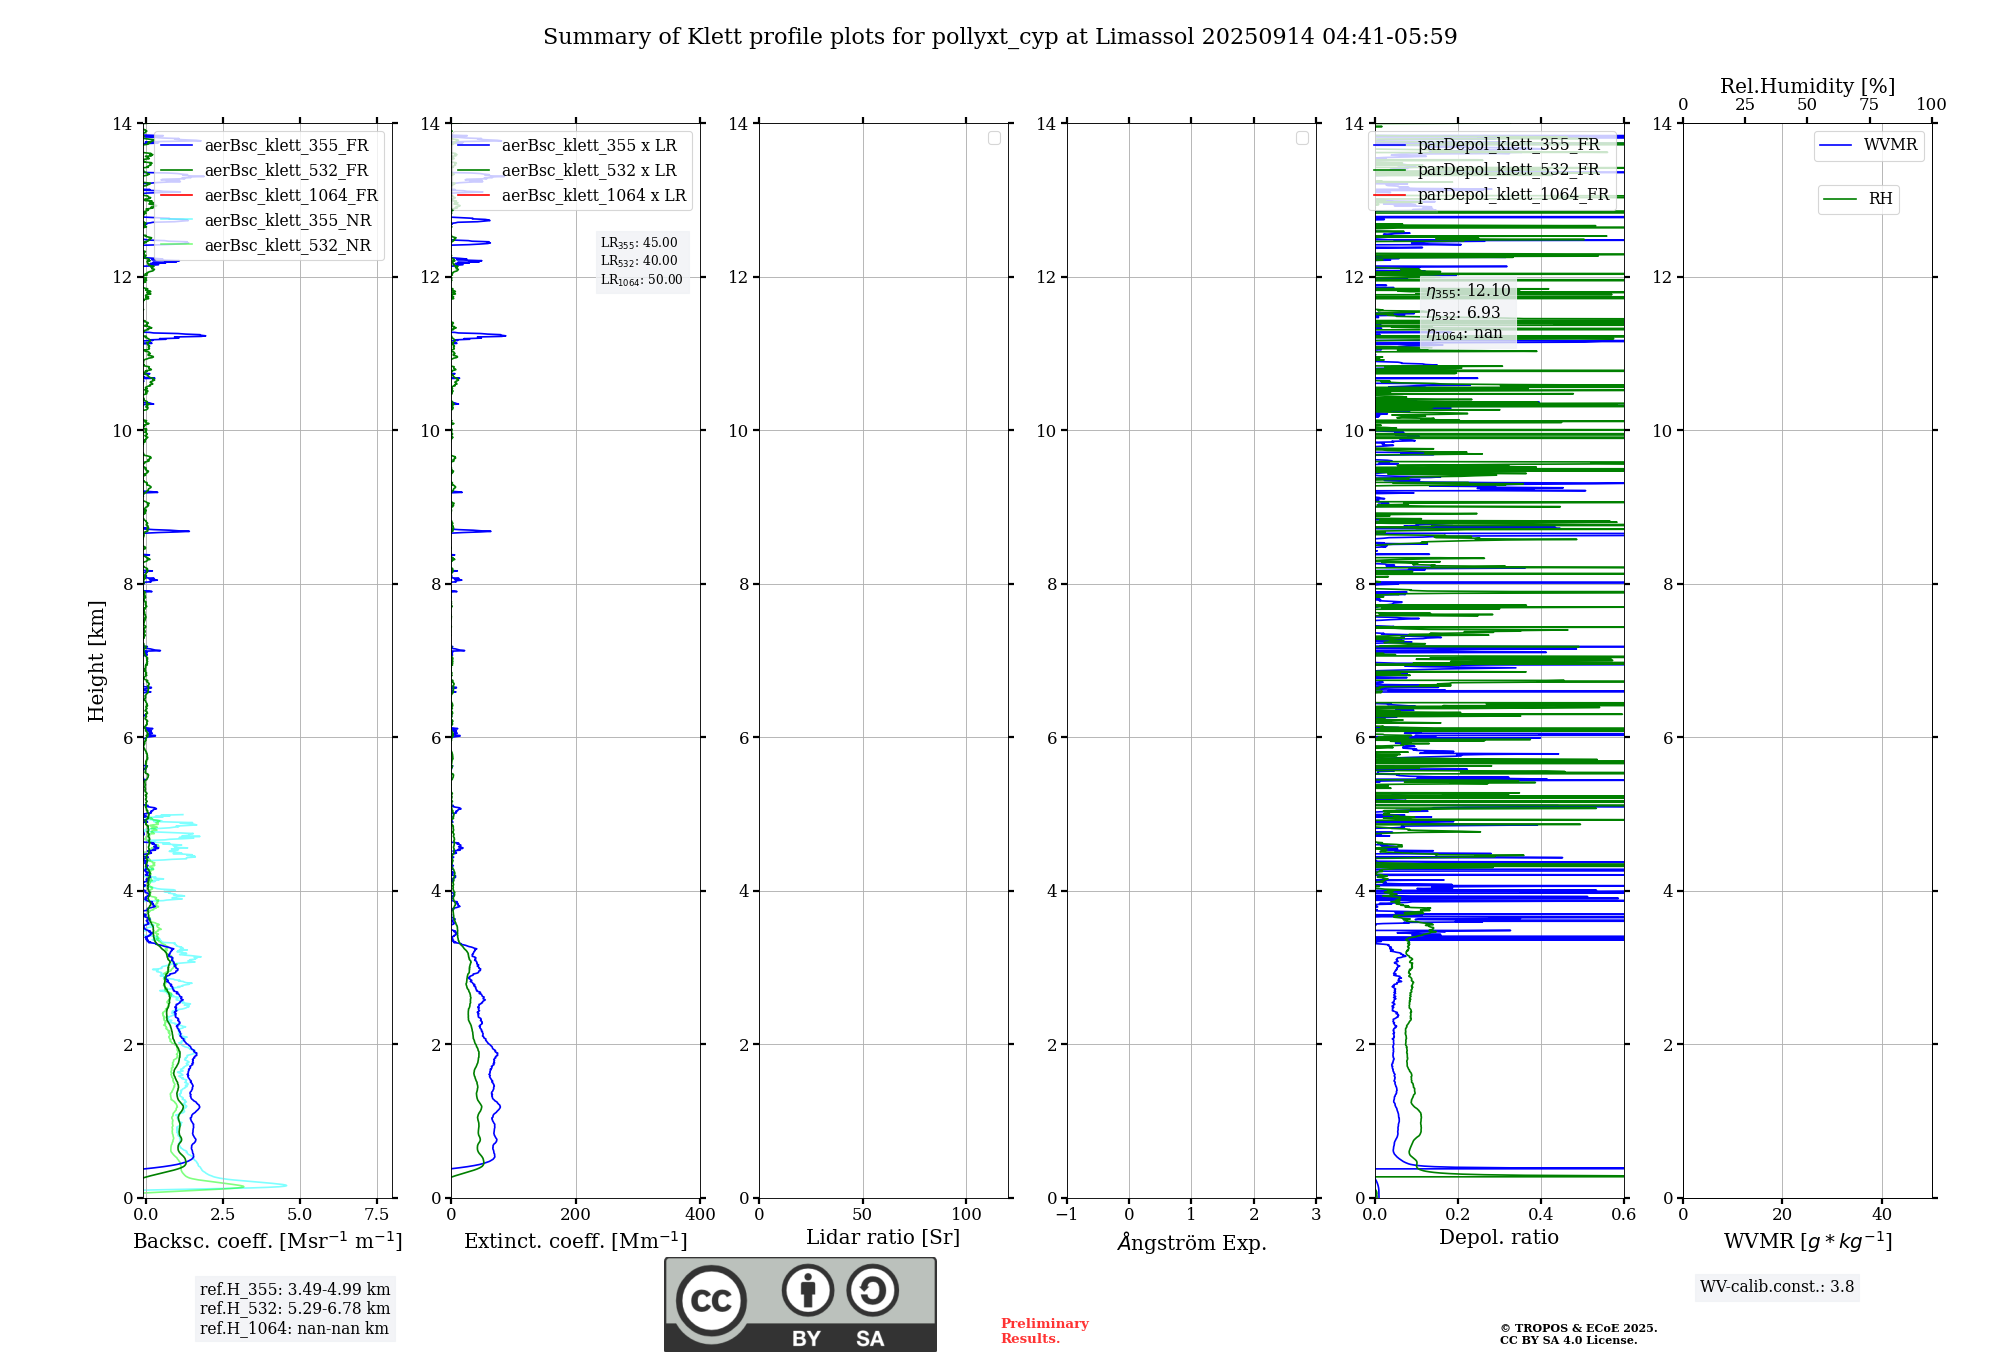Click the Creative Commons CC logo icon
Screen dimensions: 2000x1360
[711, 1300]
